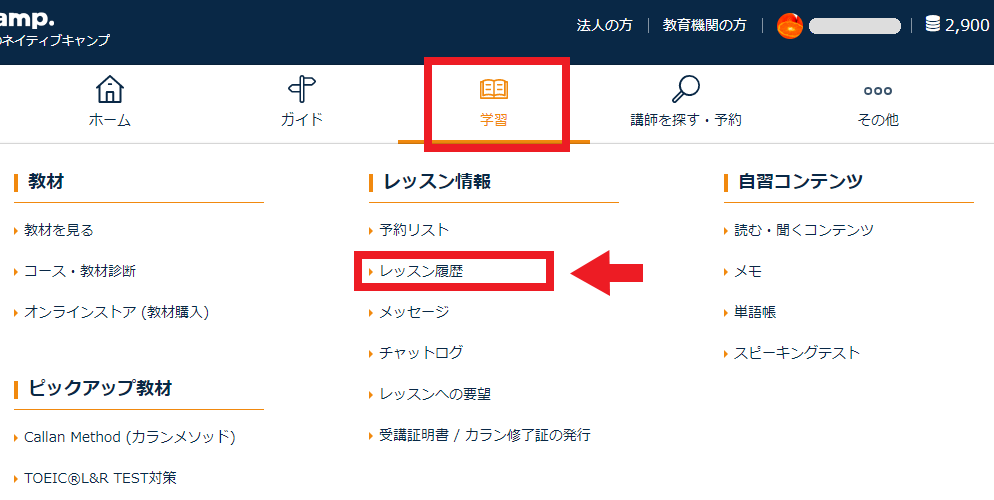994x500 pixels.
Task: Click the coin stack icon
Action: click(933, 25)
